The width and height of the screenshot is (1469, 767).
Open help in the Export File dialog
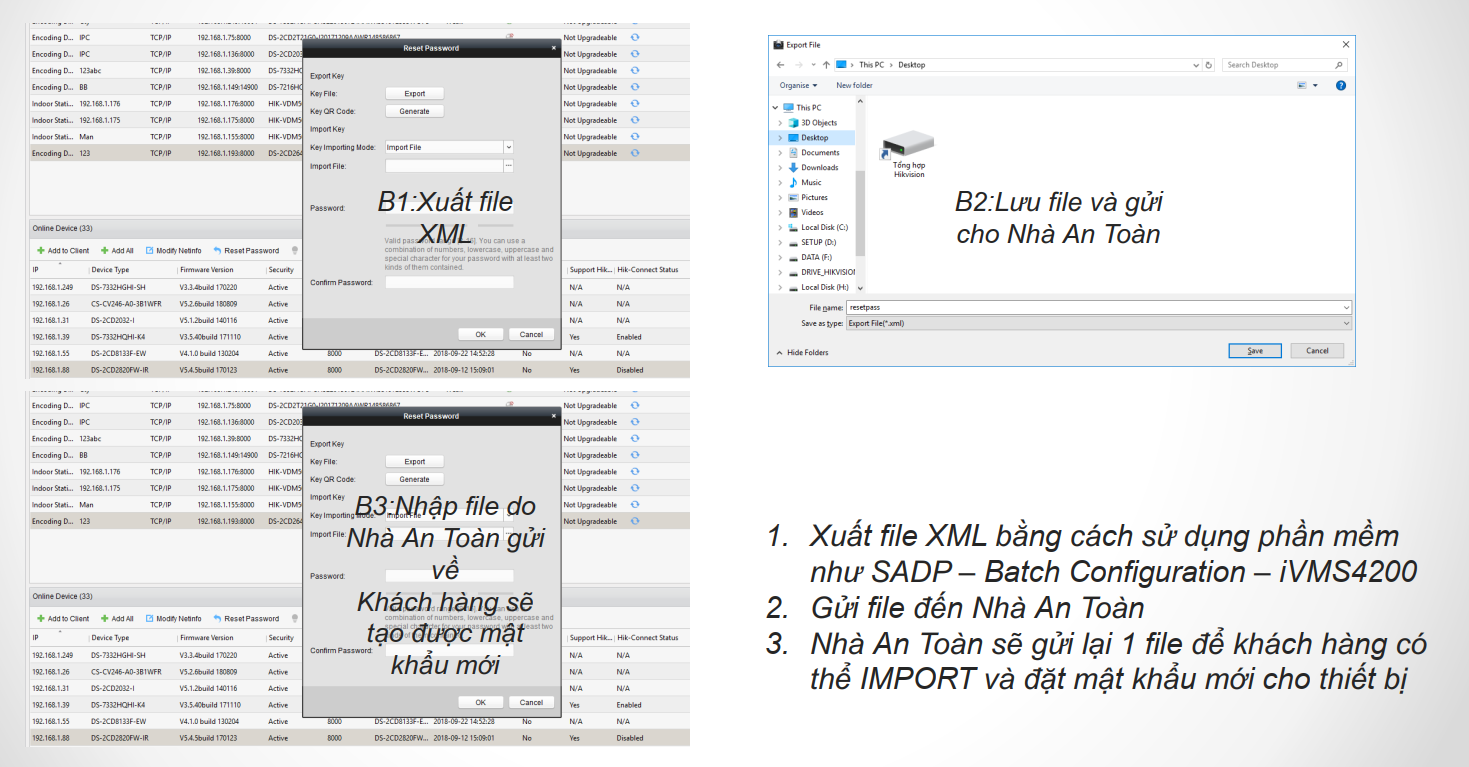[1341, 85]
